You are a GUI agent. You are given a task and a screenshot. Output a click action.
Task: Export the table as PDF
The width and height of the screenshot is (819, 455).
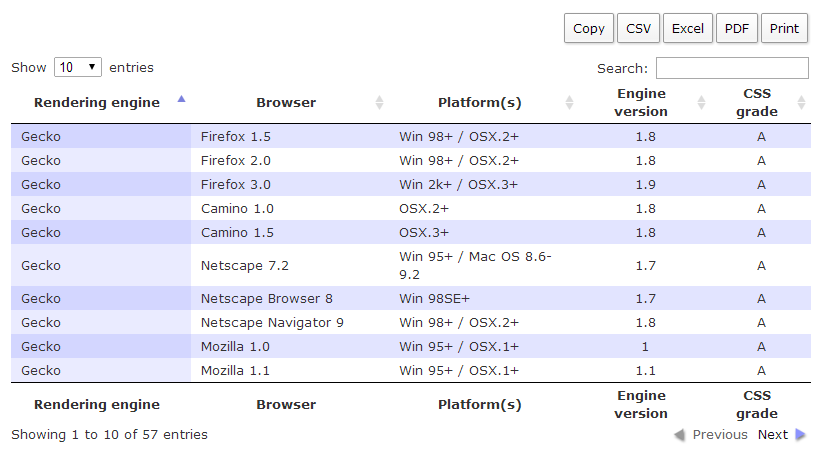(736, 28)
